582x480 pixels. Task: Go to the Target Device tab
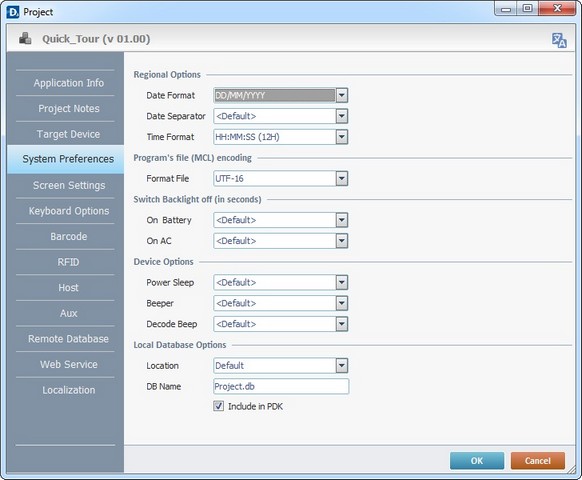click(x=69, y=134)
